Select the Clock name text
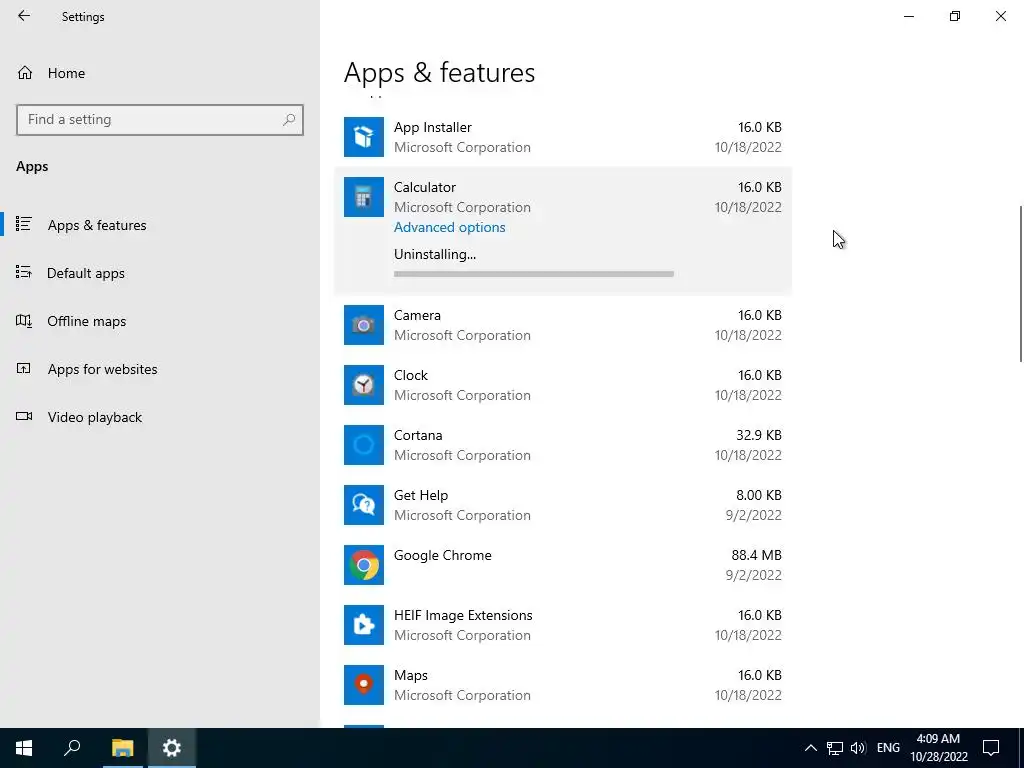Image resolution: width=1024 pixels, height=768 pixels. tap(411, 376)
